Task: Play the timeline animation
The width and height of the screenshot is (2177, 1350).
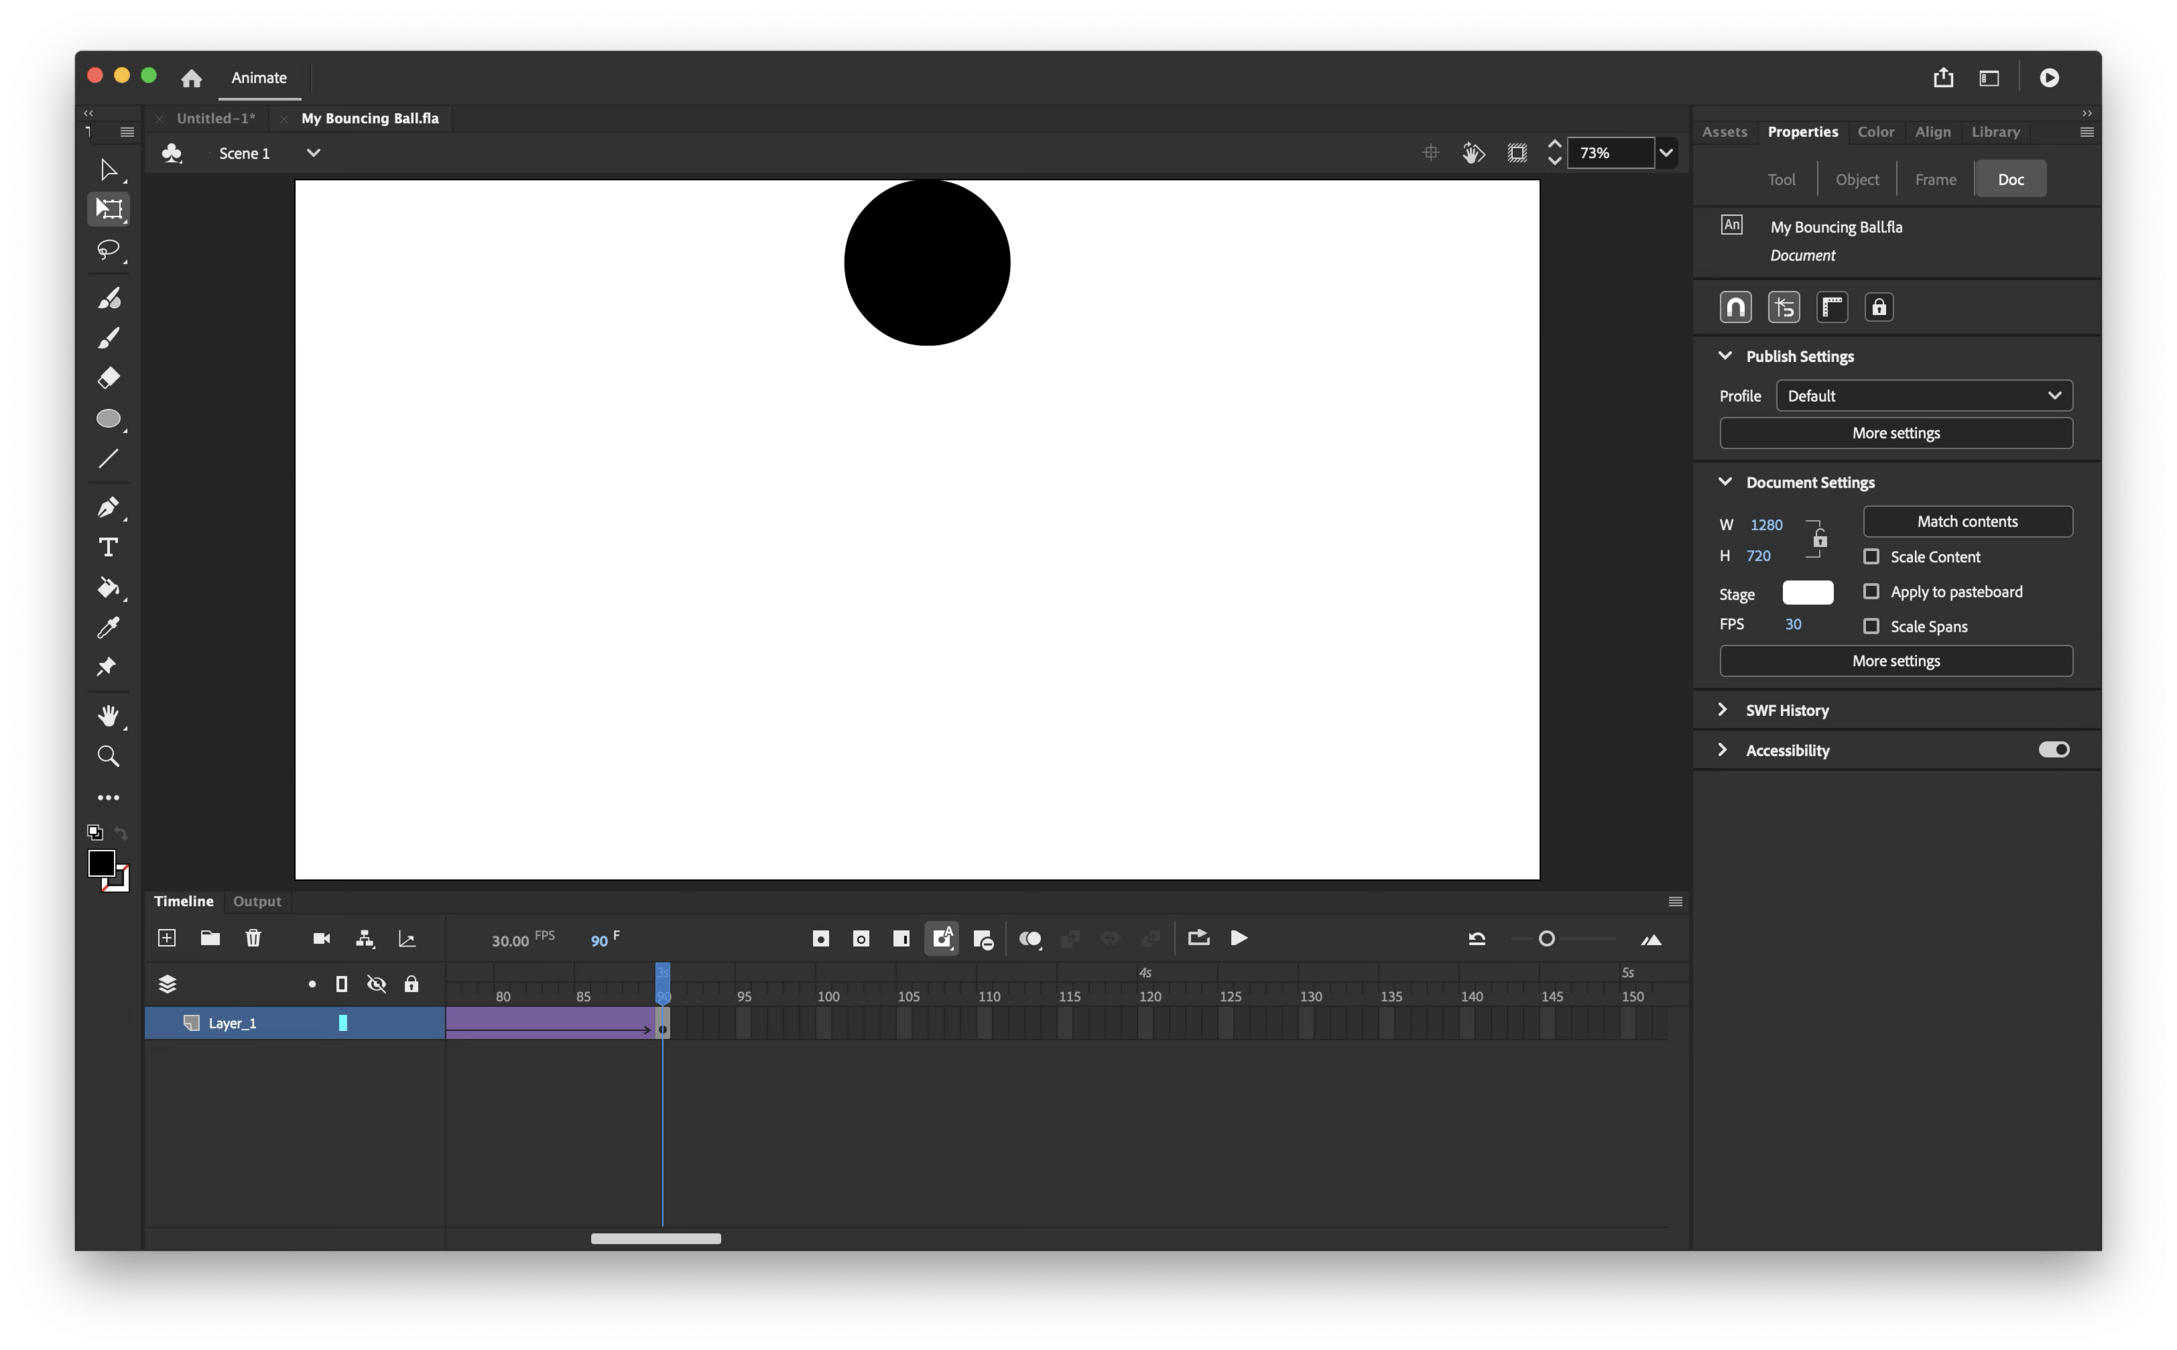Action: [1238, 938]
